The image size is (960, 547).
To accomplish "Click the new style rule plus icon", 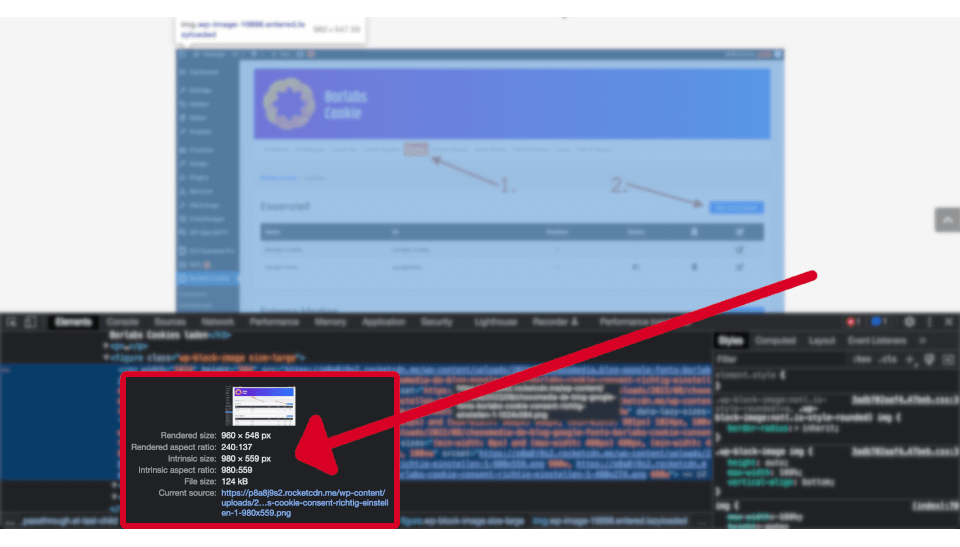I will click(910, 360).
